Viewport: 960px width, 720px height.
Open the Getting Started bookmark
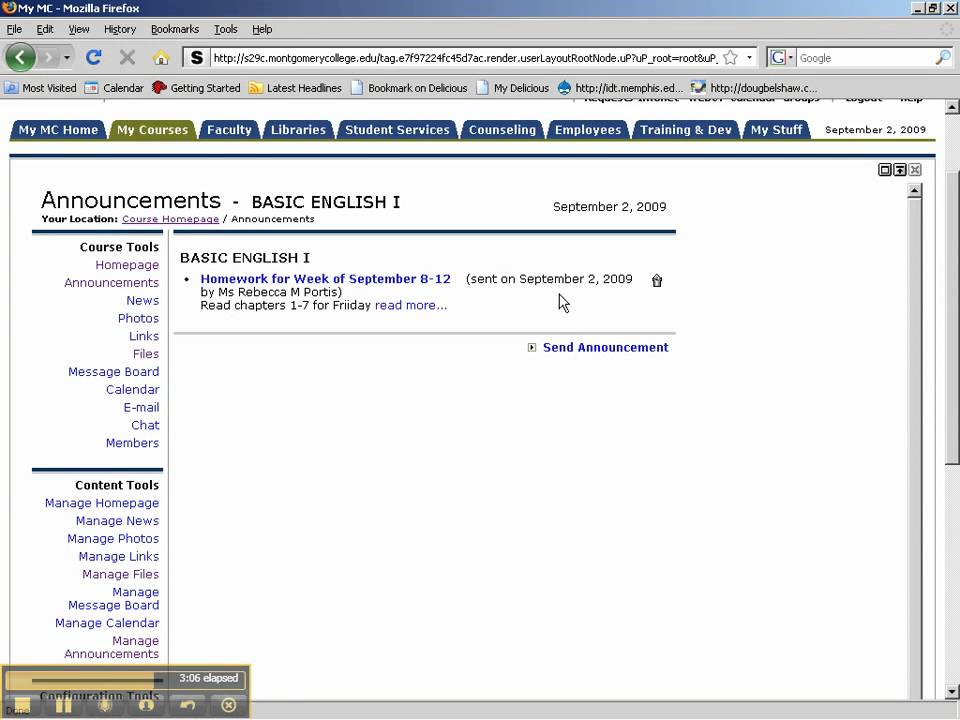click(196, 88)
